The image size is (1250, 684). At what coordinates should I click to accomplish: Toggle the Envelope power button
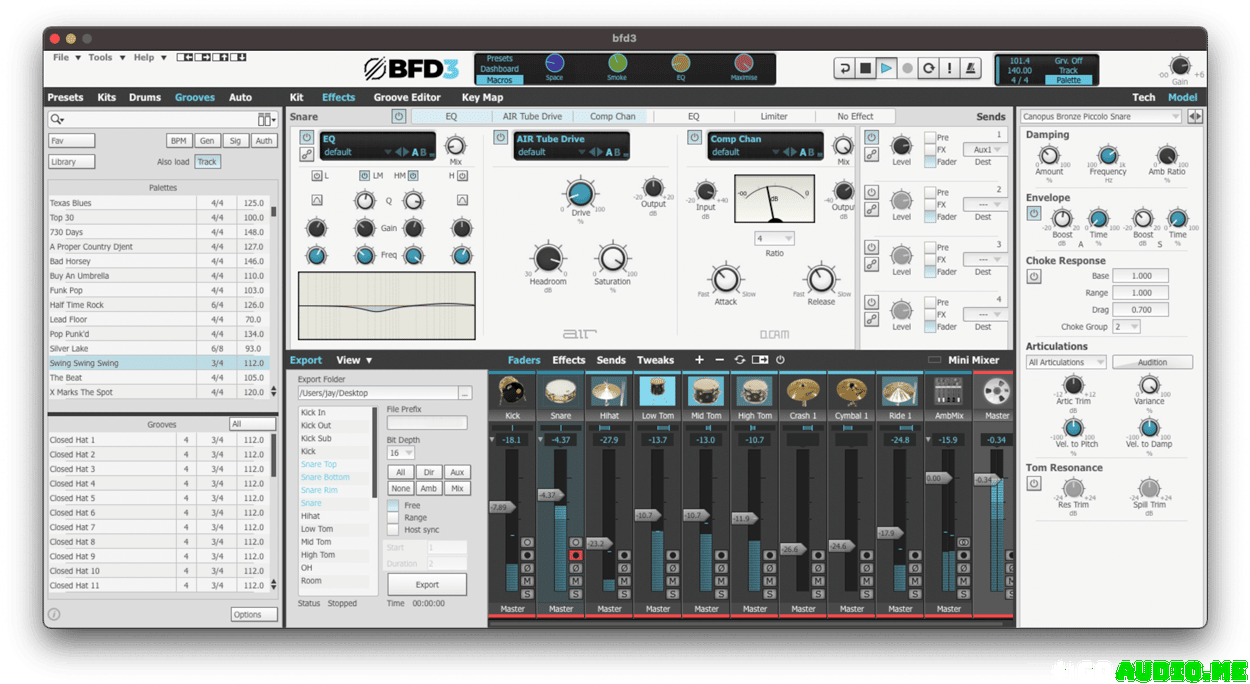[x=1034, y=213]
